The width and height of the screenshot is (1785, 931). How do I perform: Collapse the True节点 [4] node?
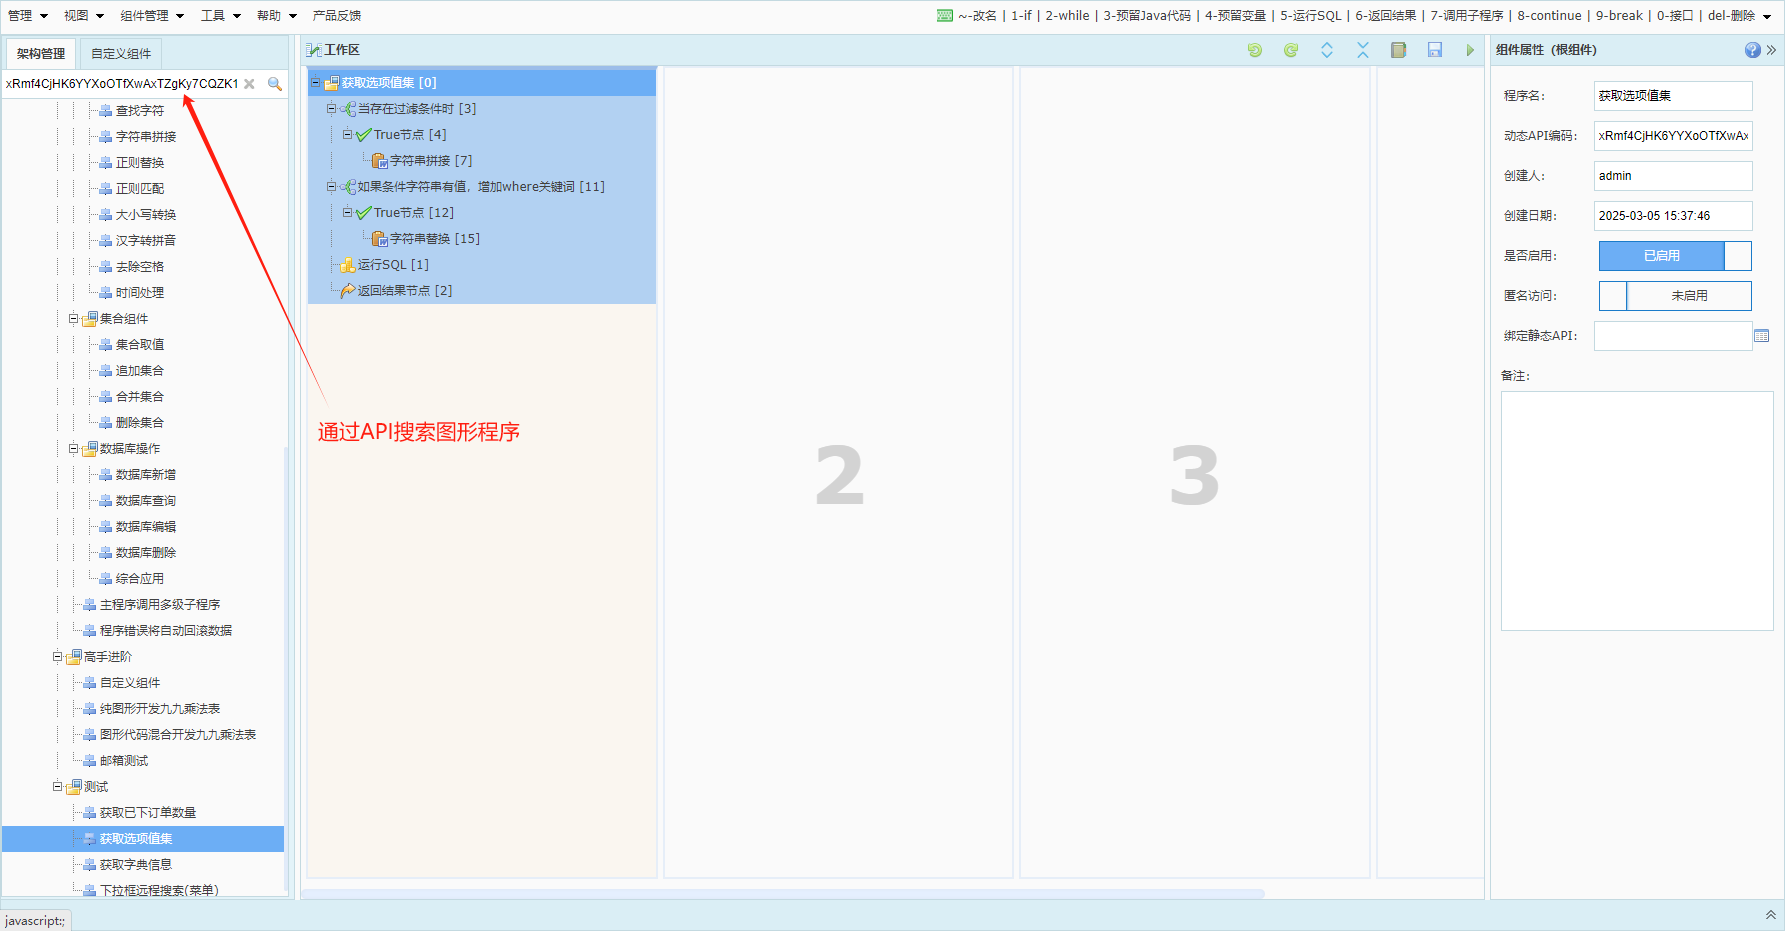pyautogui.click(x=347, y=134)
